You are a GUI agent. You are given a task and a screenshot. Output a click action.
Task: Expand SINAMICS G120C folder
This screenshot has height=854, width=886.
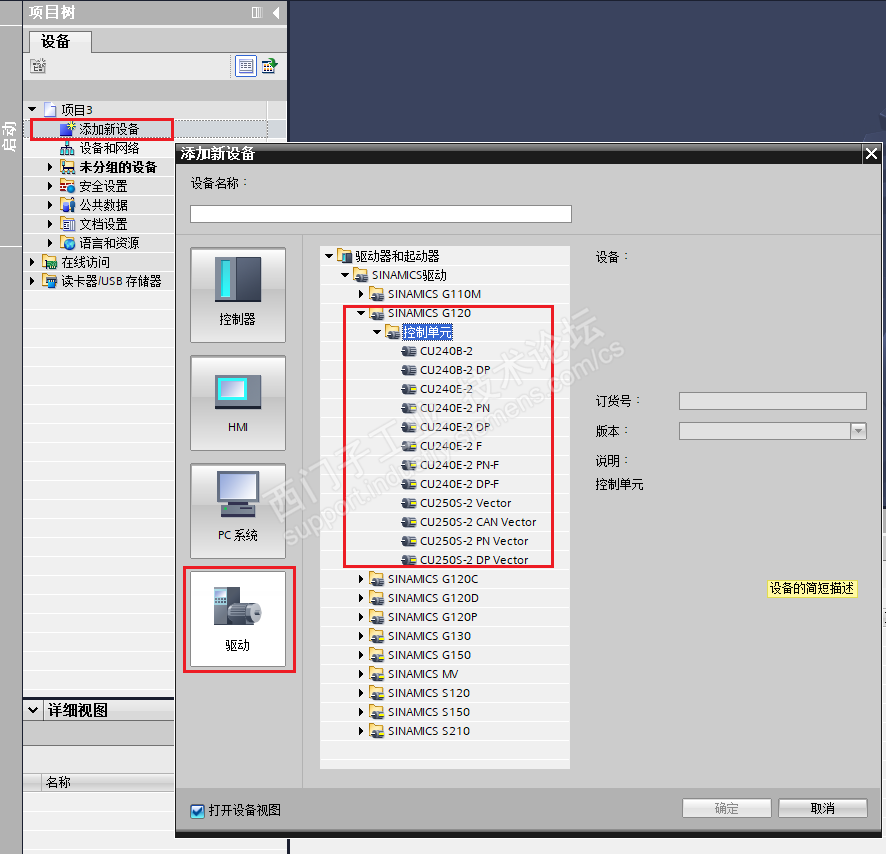[361, 579]
